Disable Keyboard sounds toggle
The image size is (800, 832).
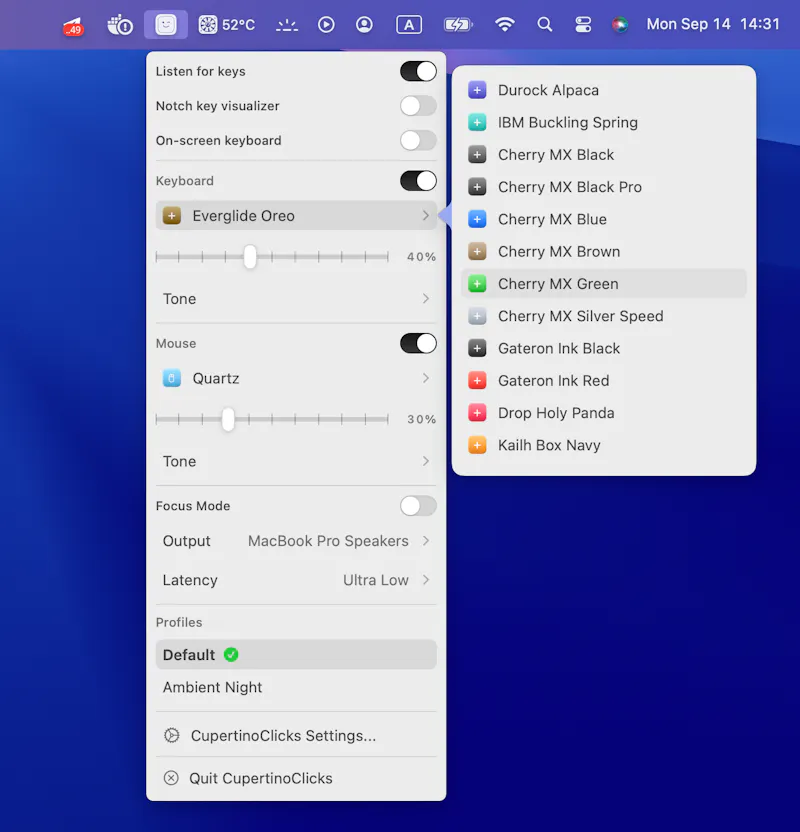coord(418,181)
